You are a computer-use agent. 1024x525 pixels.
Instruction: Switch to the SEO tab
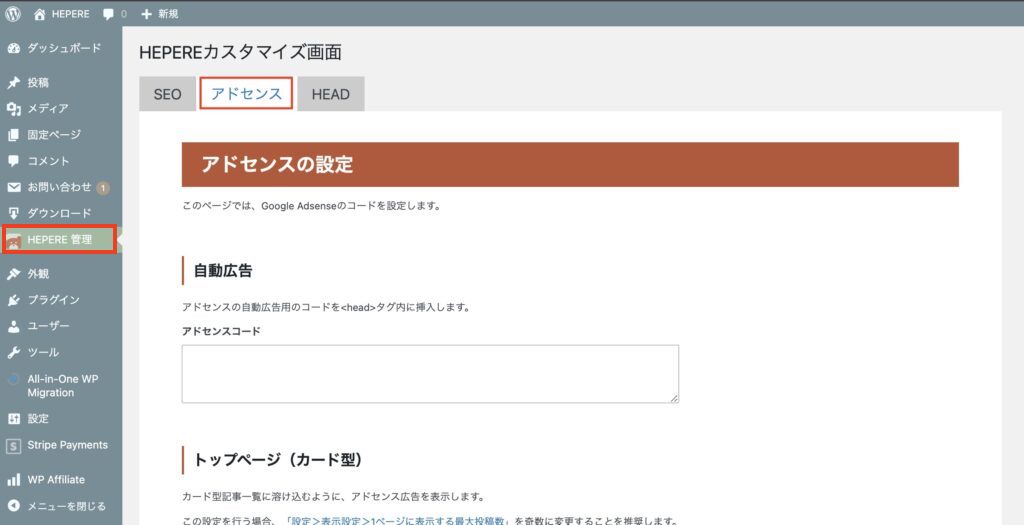167,94
